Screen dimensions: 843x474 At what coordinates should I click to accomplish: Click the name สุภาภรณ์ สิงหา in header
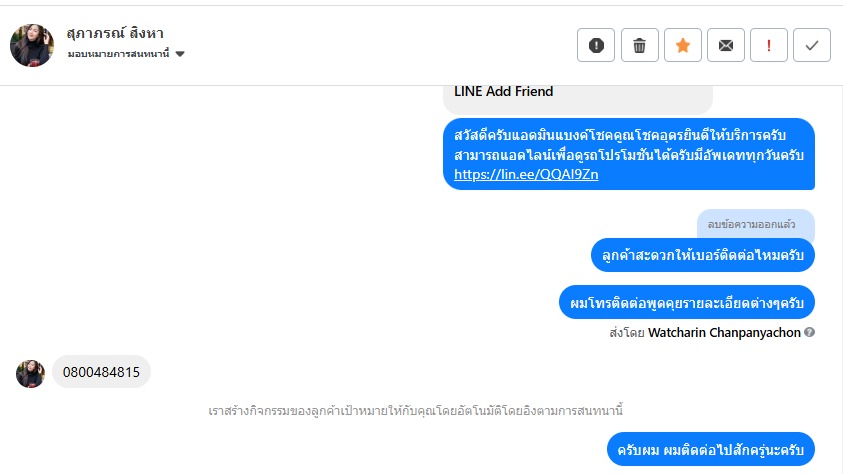click(115, 34)
